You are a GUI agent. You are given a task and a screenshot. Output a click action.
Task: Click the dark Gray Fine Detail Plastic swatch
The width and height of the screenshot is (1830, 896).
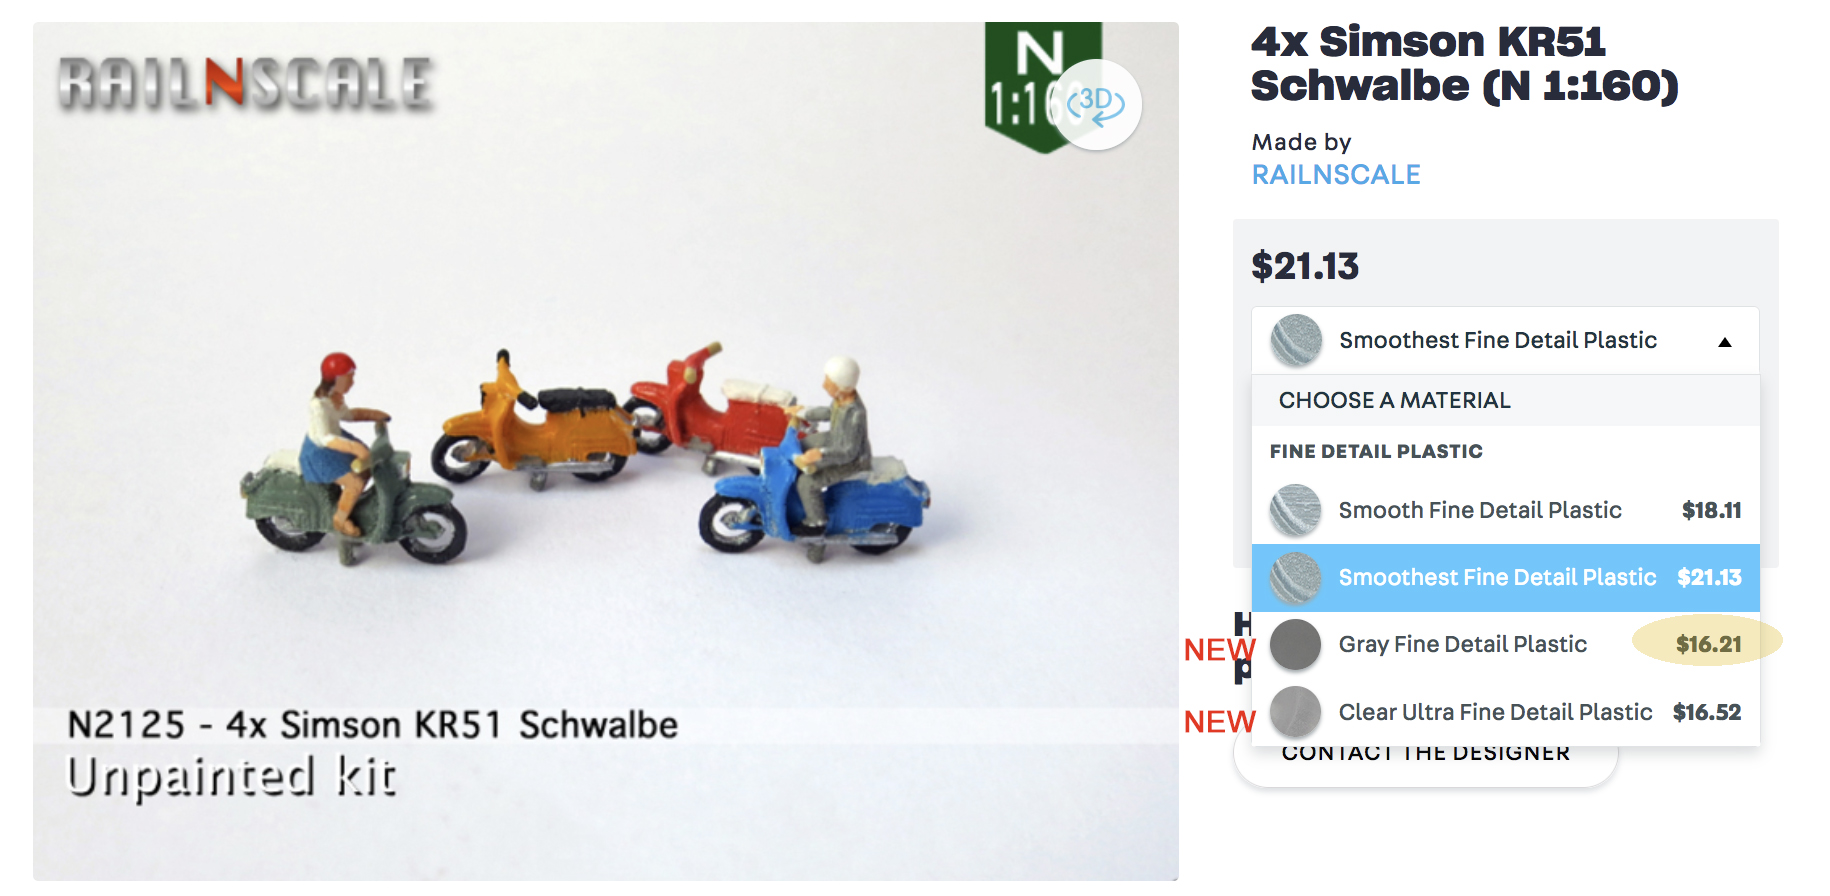point(1295,645)
